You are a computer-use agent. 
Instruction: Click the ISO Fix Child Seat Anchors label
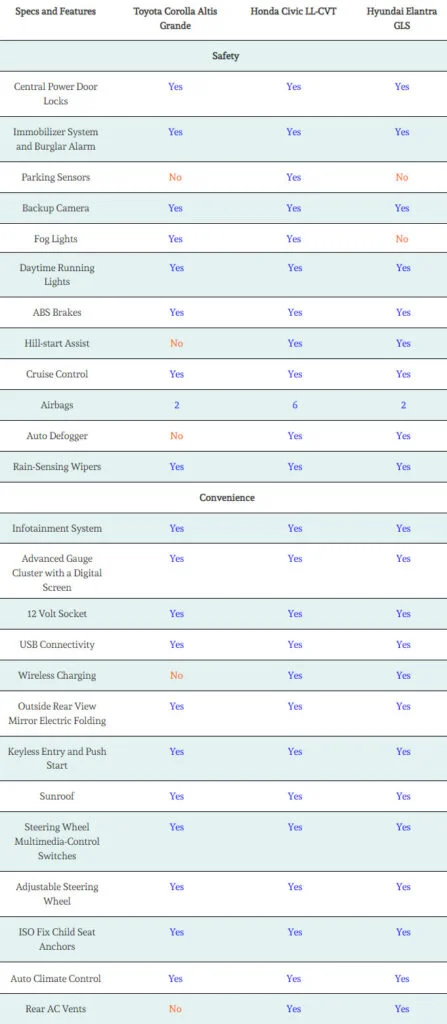pos(56,939)
